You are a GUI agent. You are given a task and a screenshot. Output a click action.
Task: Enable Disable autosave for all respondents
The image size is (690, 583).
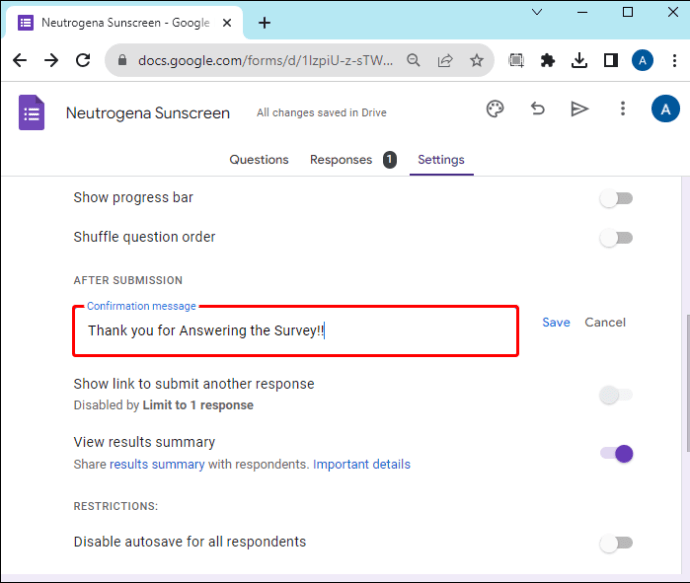point(616,543)
